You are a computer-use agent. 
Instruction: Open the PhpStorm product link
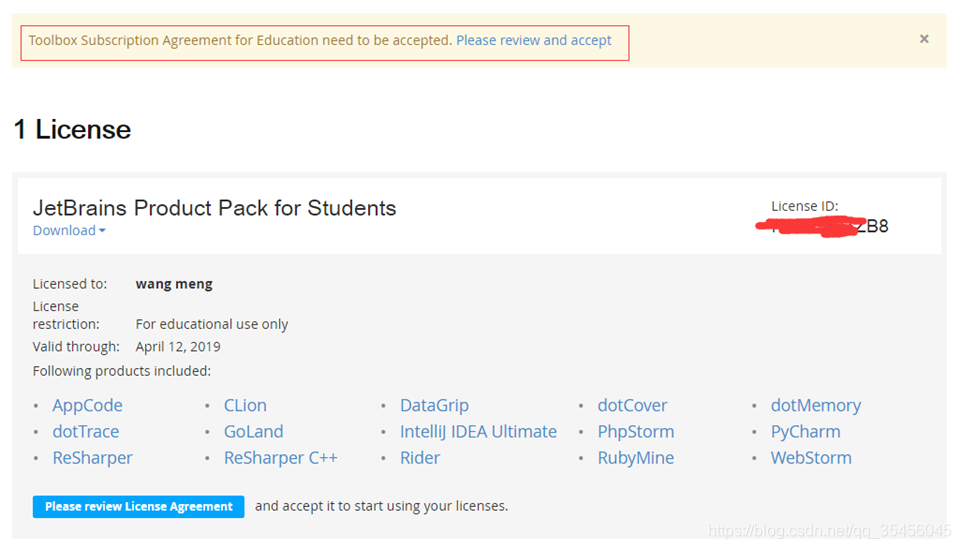(636, 431)
